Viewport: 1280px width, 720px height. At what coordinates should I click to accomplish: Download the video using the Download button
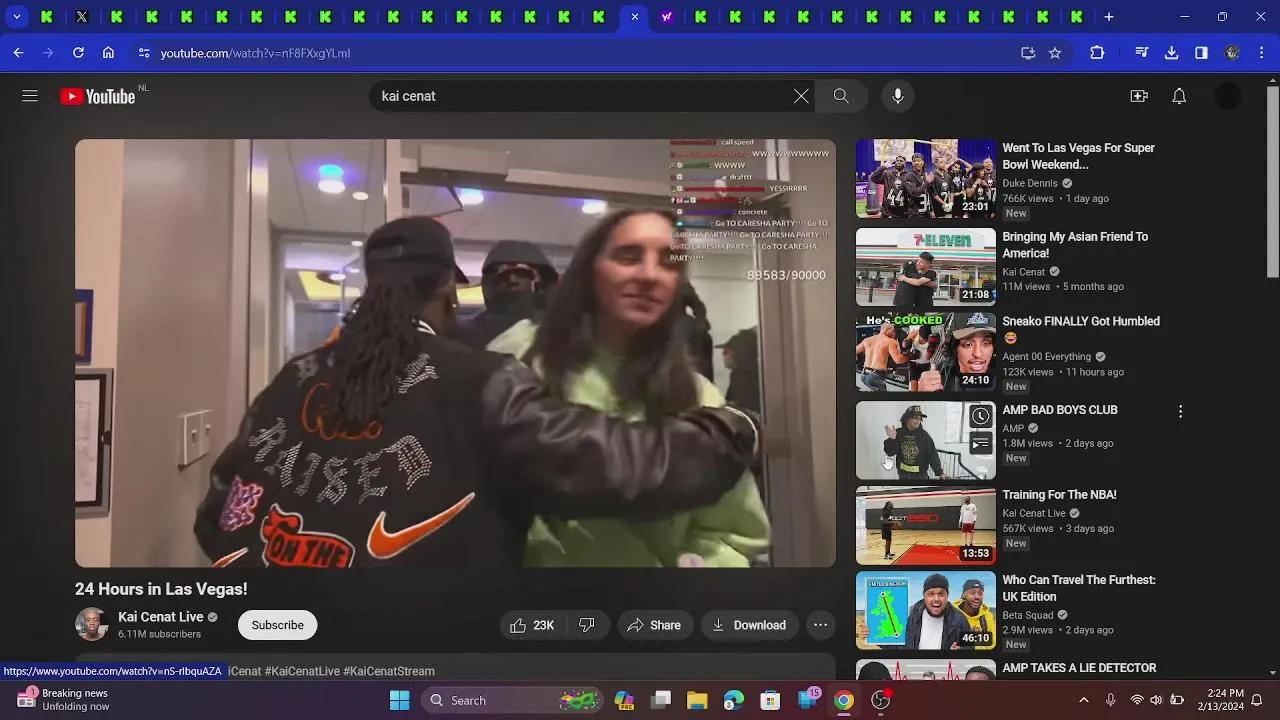click(x=749, y=625)
